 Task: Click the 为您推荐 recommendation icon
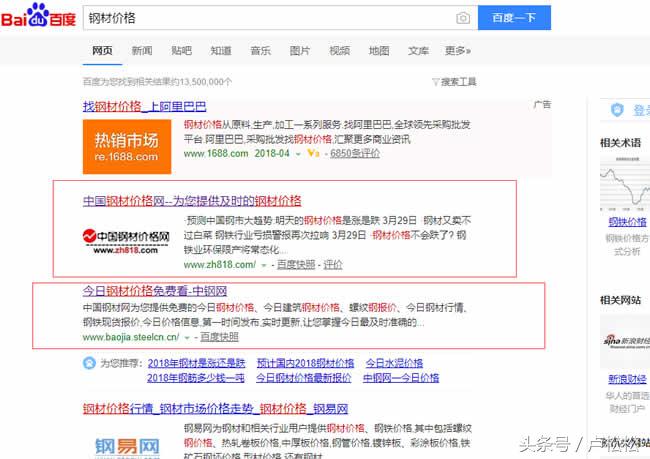(x=89, y=363)
